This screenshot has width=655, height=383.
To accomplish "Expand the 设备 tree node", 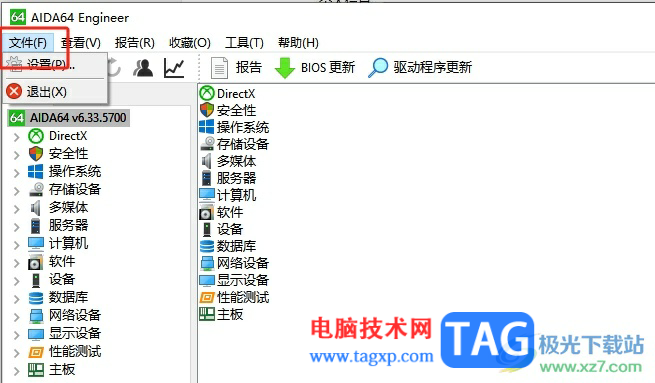I will click(x=16, y=280).
